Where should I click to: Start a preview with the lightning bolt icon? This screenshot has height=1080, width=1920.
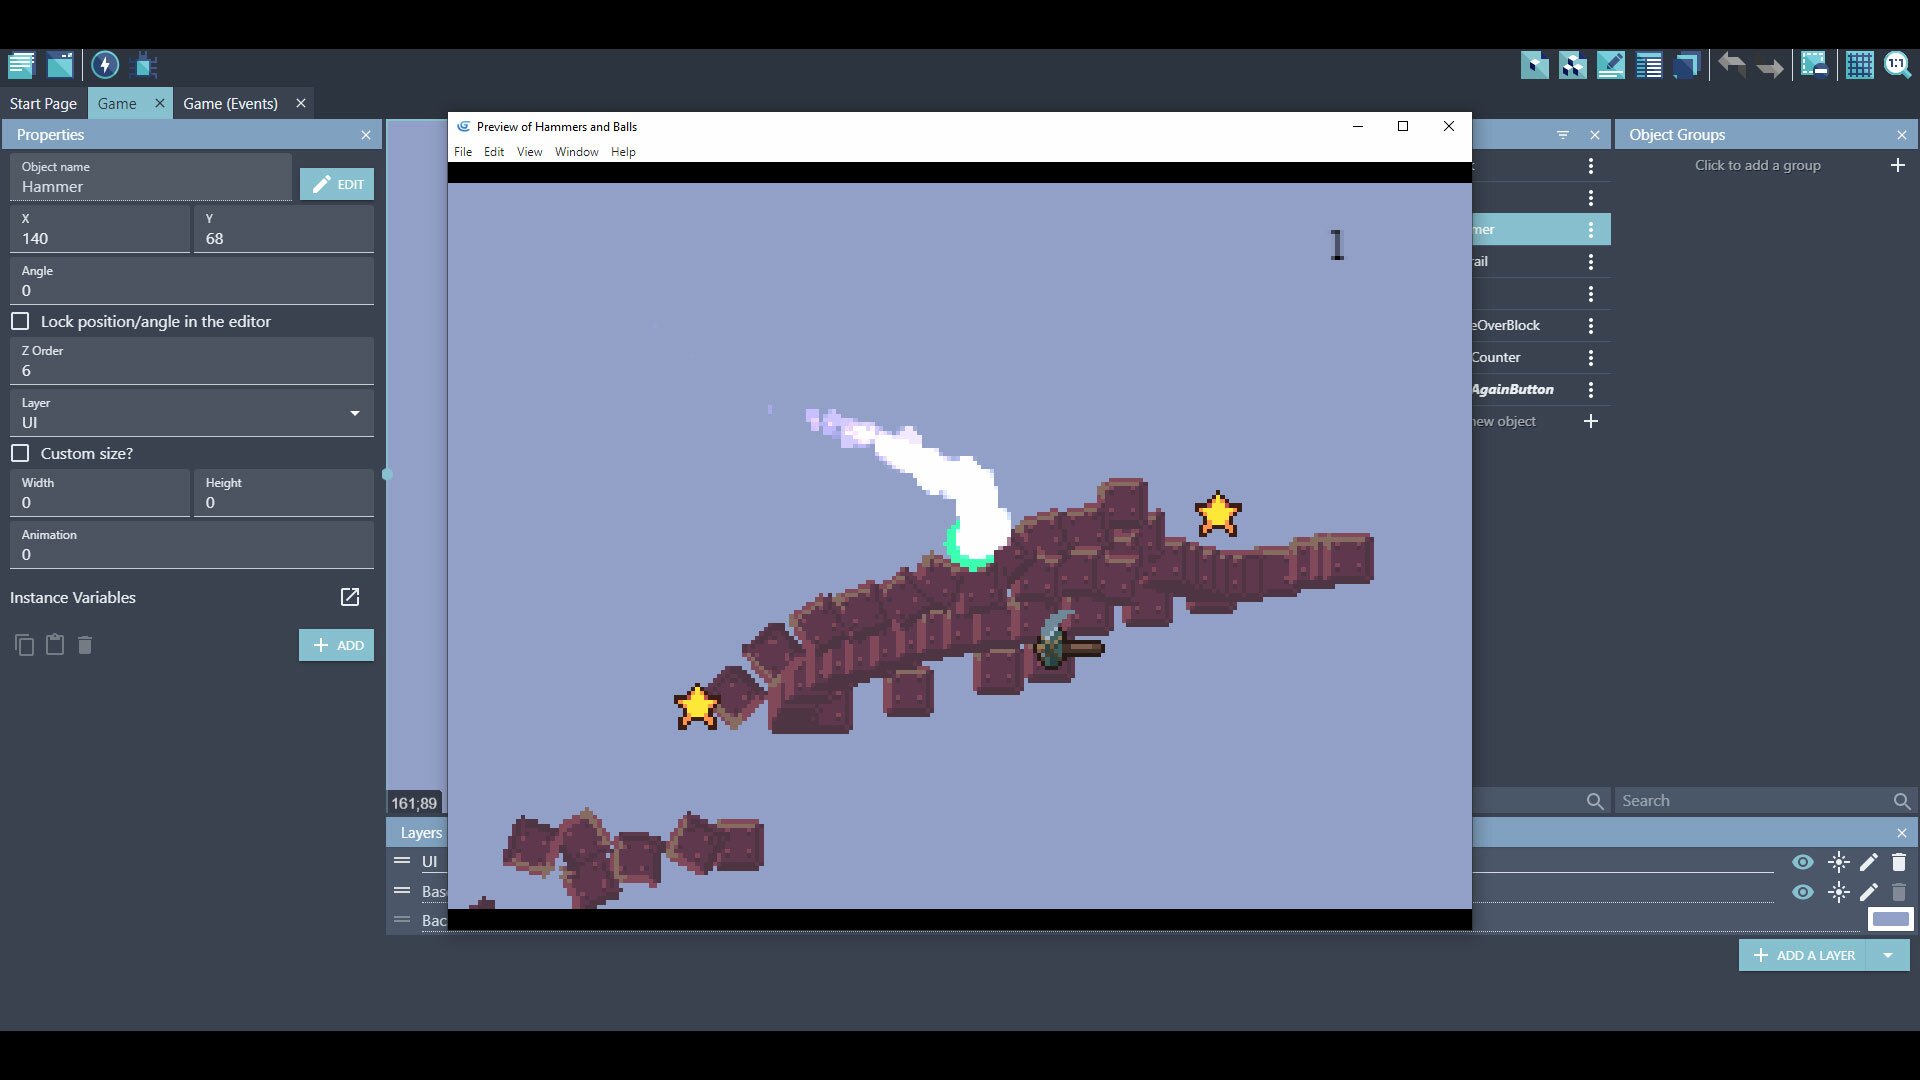pyautogui.click(x=105, y=64)
